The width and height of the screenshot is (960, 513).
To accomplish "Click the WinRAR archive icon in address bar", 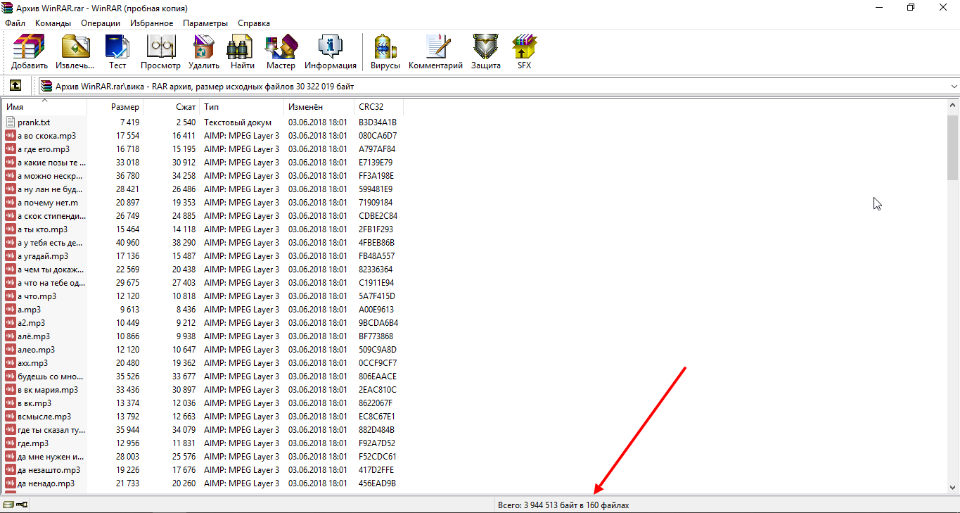I will tap(47, 86).
